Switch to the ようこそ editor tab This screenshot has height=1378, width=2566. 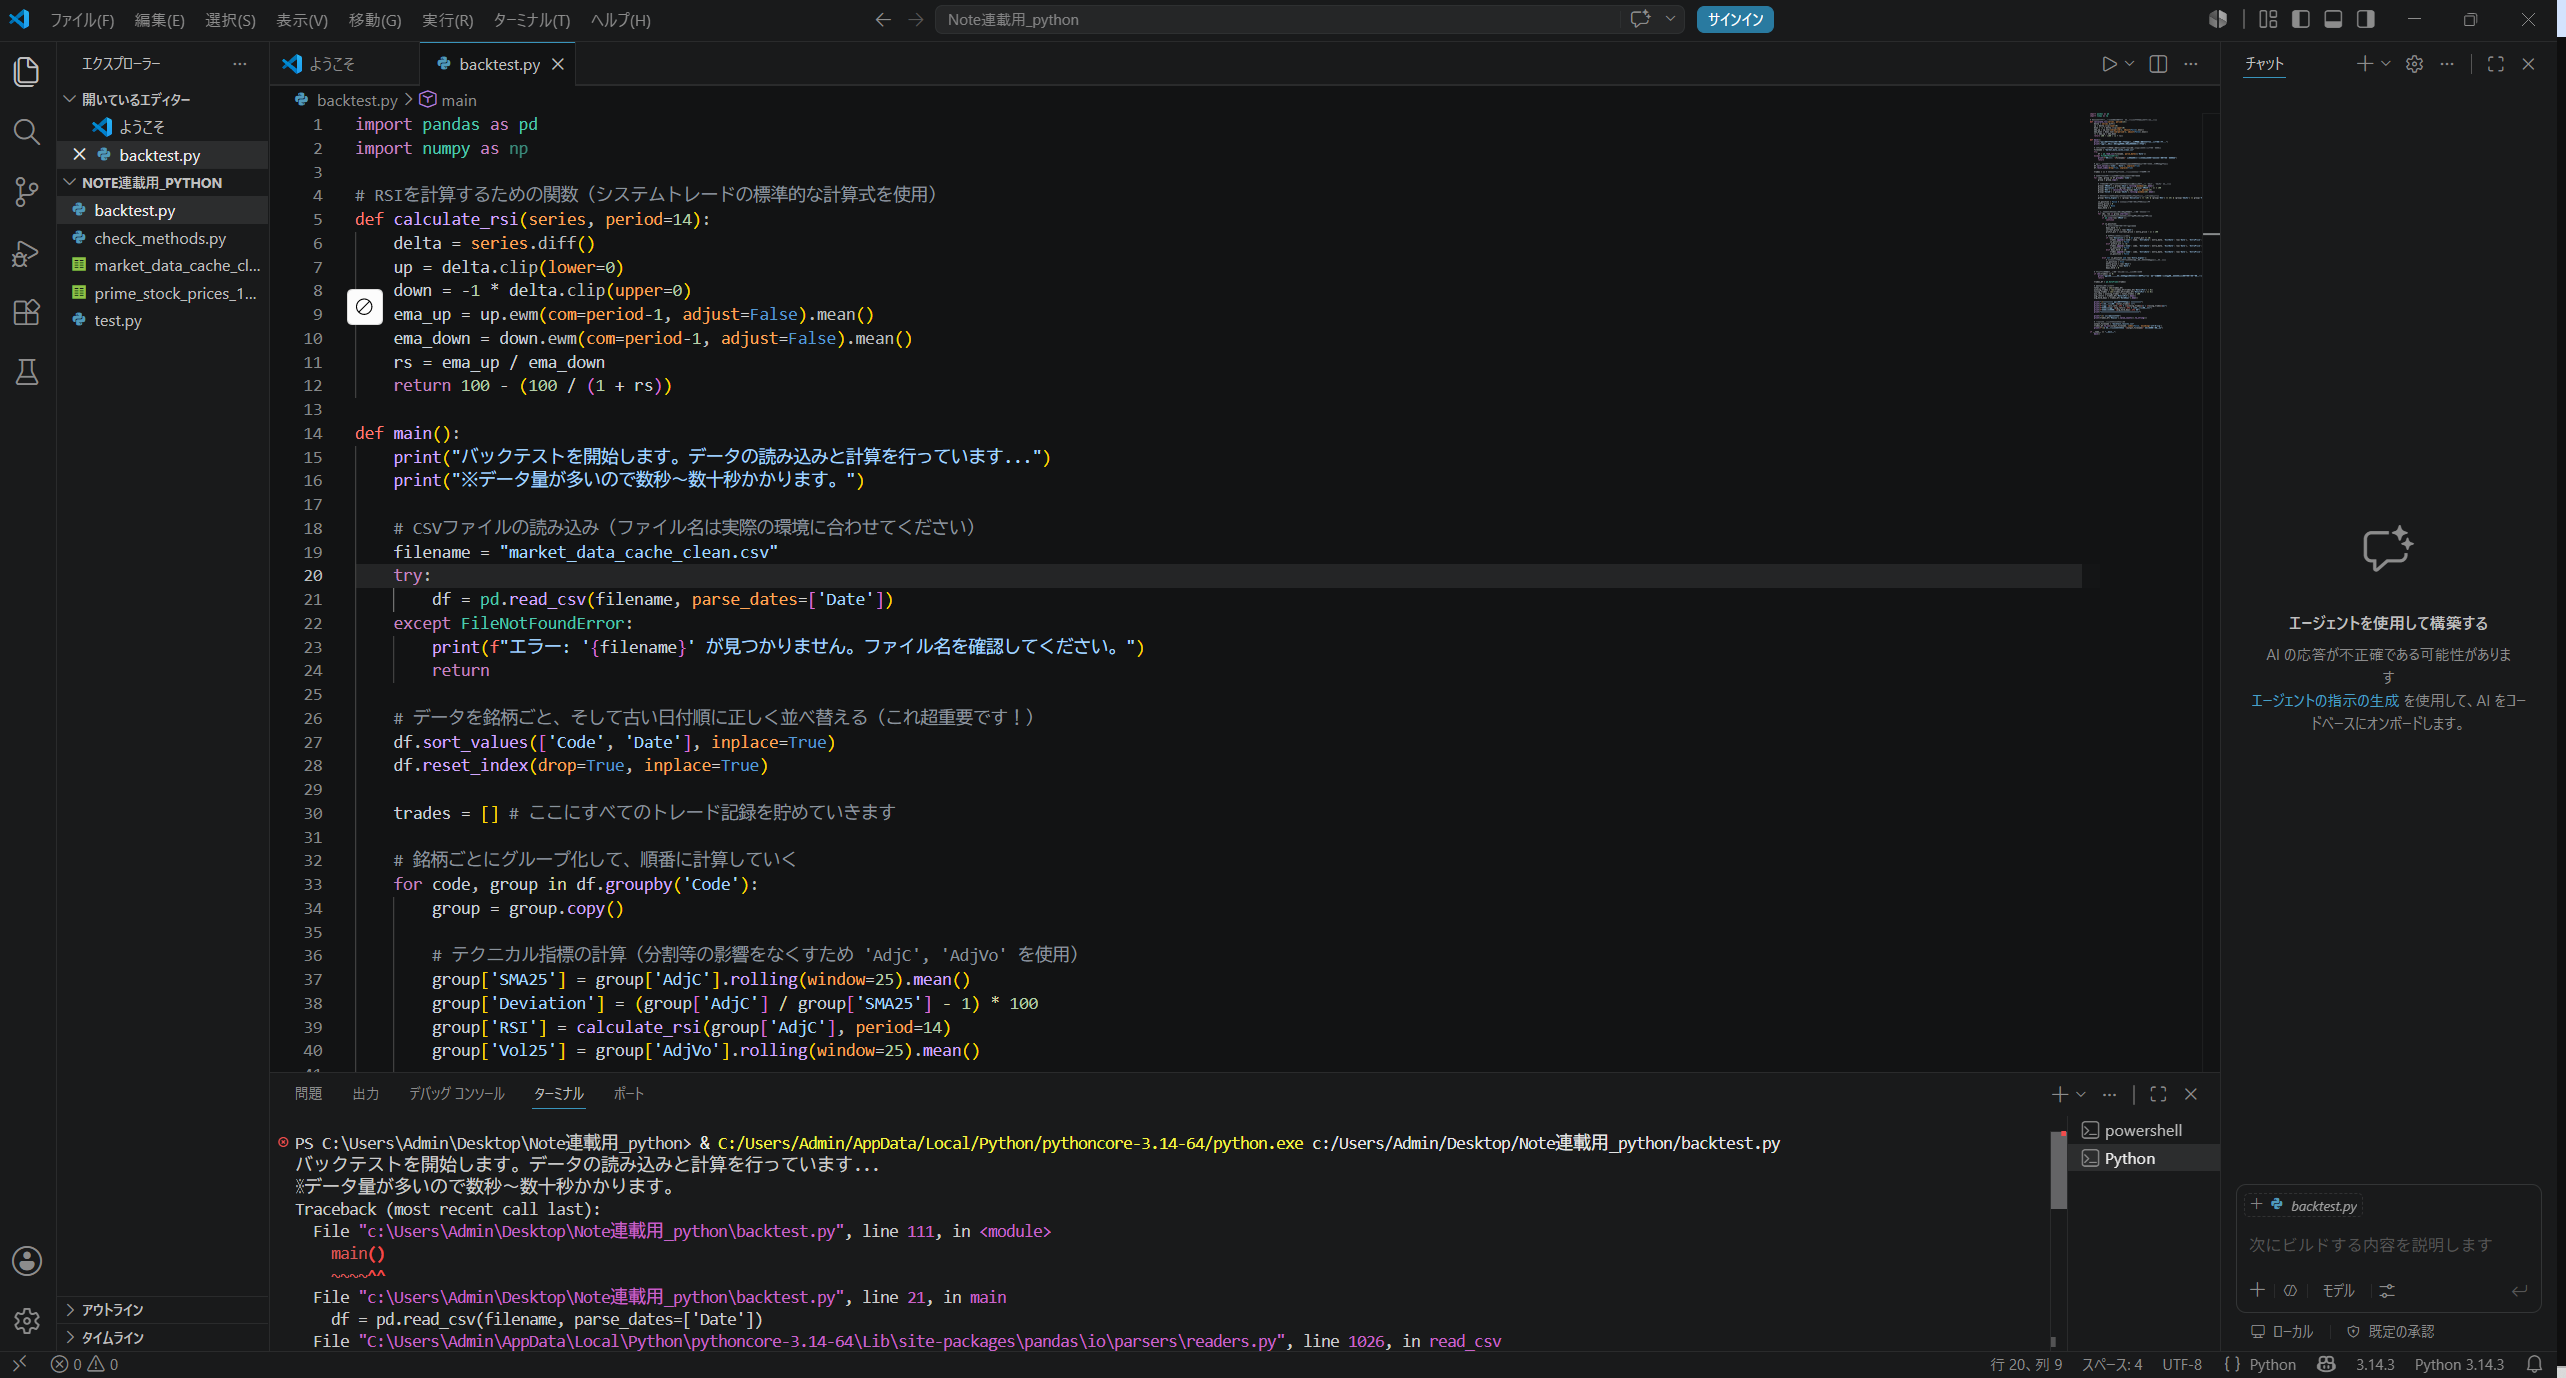tap(344, 64)
